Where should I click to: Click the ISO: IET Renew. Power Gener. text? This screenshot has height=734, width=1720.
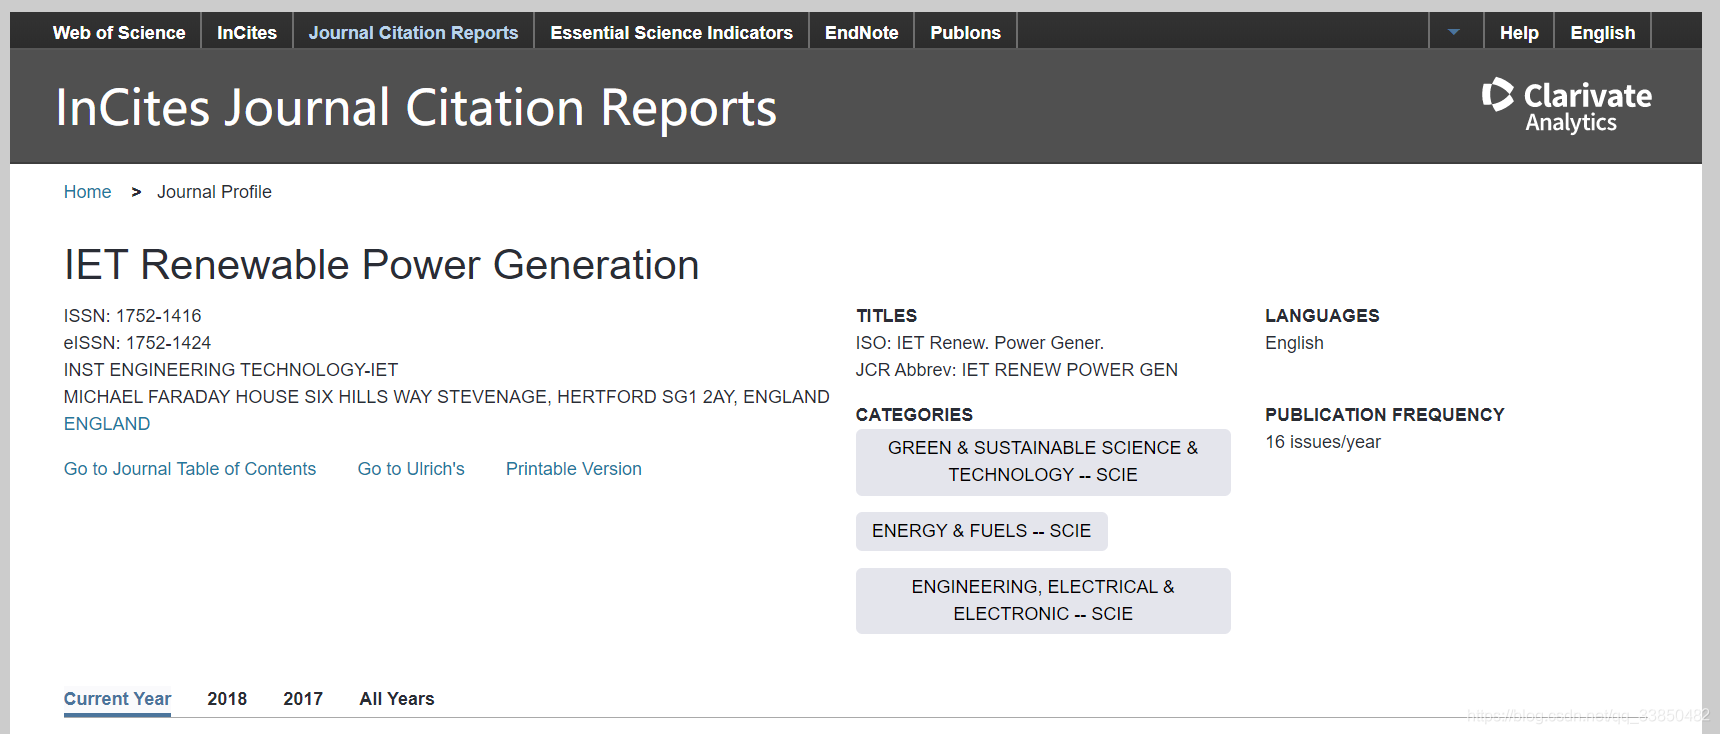tap(980, 343)
